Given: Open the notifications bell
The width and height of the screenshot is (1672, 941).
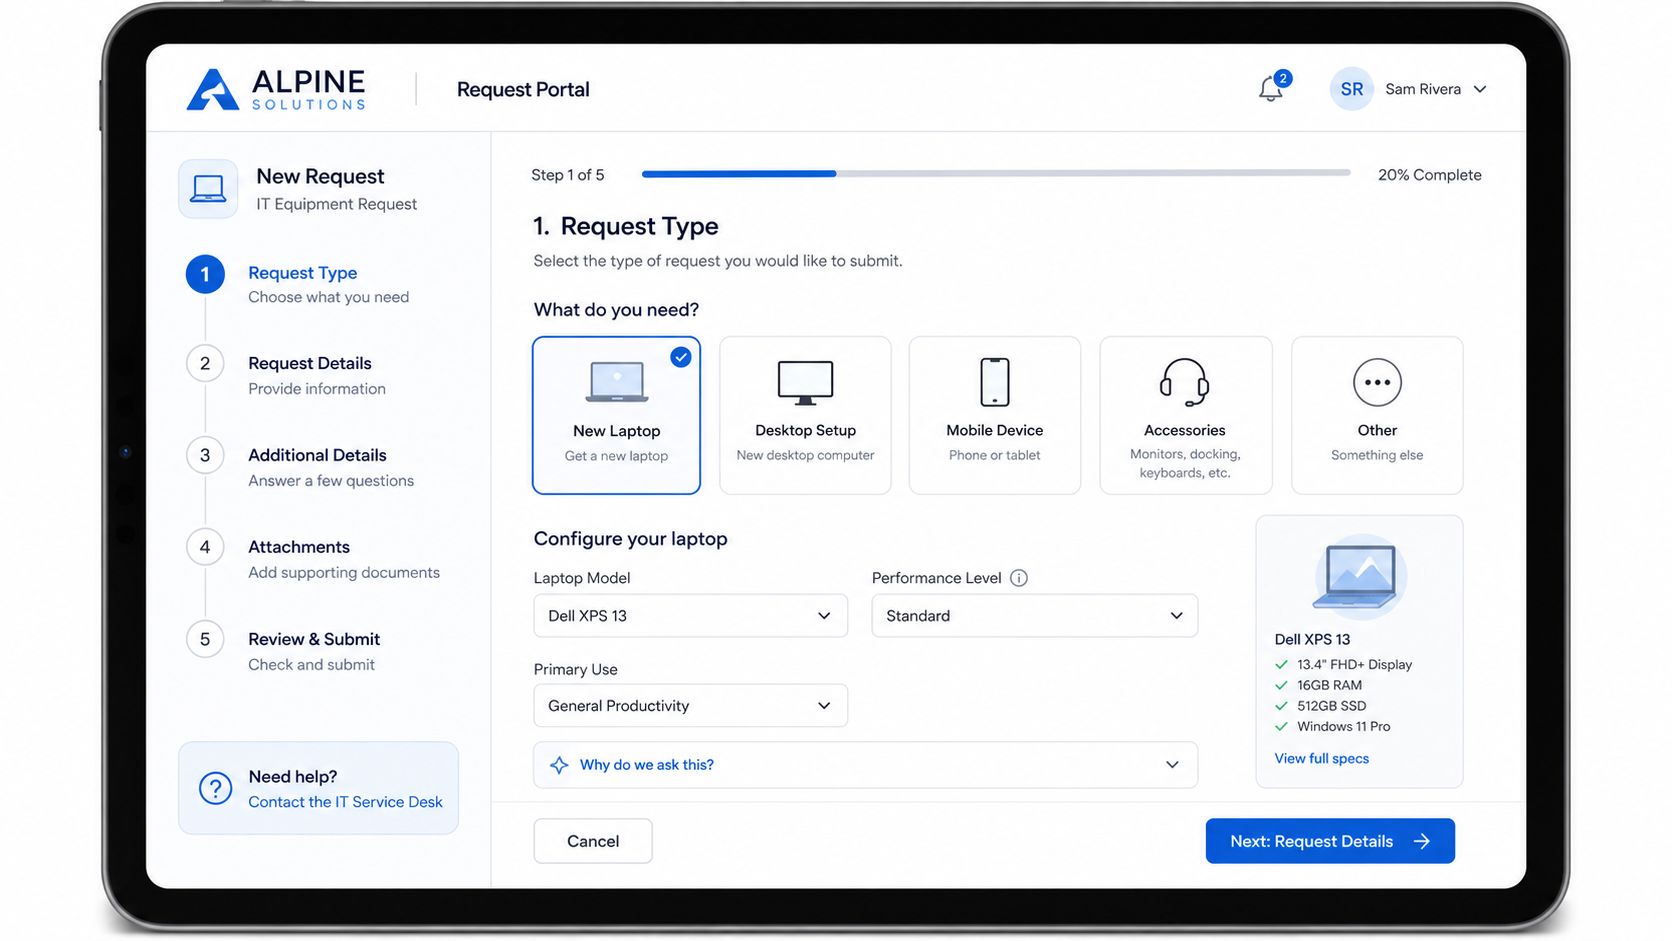Looking at the screenshot, I should click(1271, 89).
